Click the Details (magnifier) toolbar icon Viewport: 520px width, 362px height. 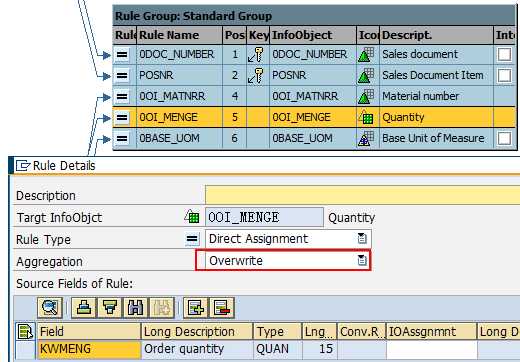pyautogui.click(x=50, y=307)
